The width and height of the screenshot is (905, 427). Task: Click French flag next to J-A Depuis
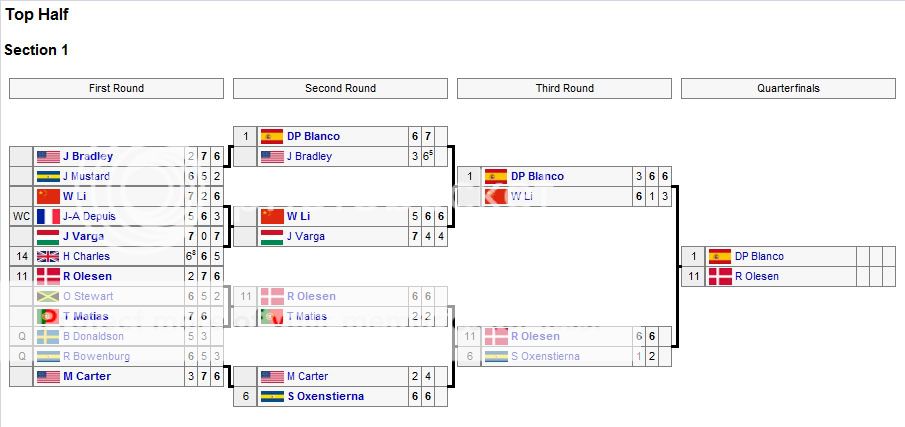48,216
